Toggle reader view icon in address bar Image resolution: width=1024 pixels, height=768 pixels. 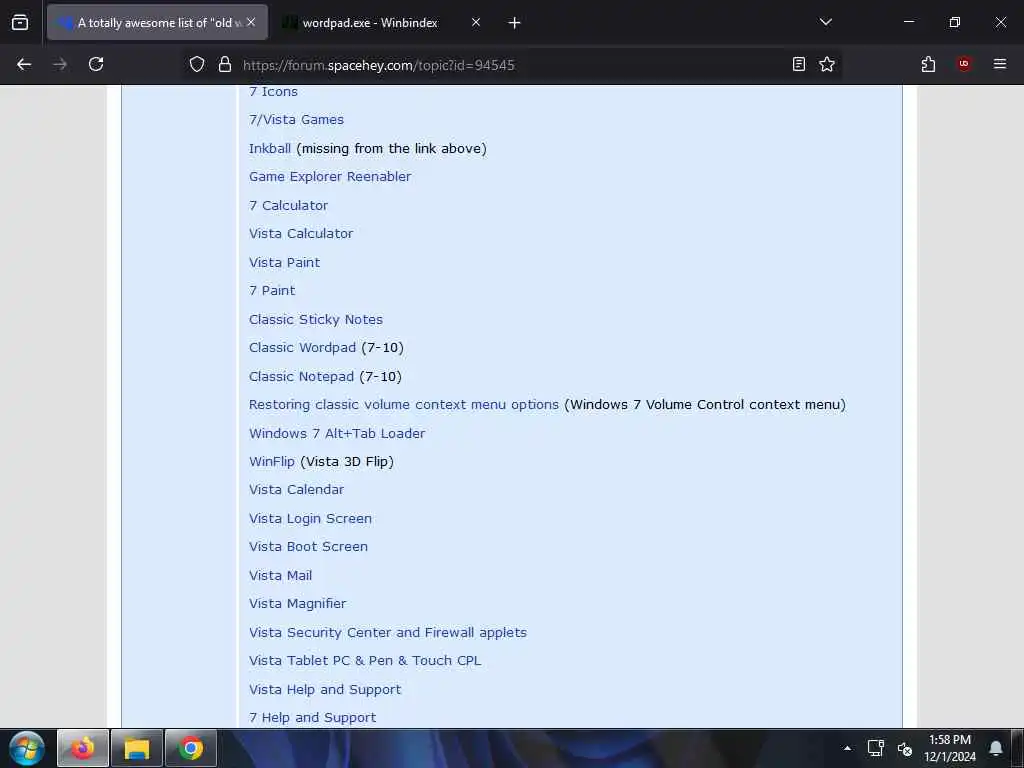pyautogui.click(x=799, y=64)
